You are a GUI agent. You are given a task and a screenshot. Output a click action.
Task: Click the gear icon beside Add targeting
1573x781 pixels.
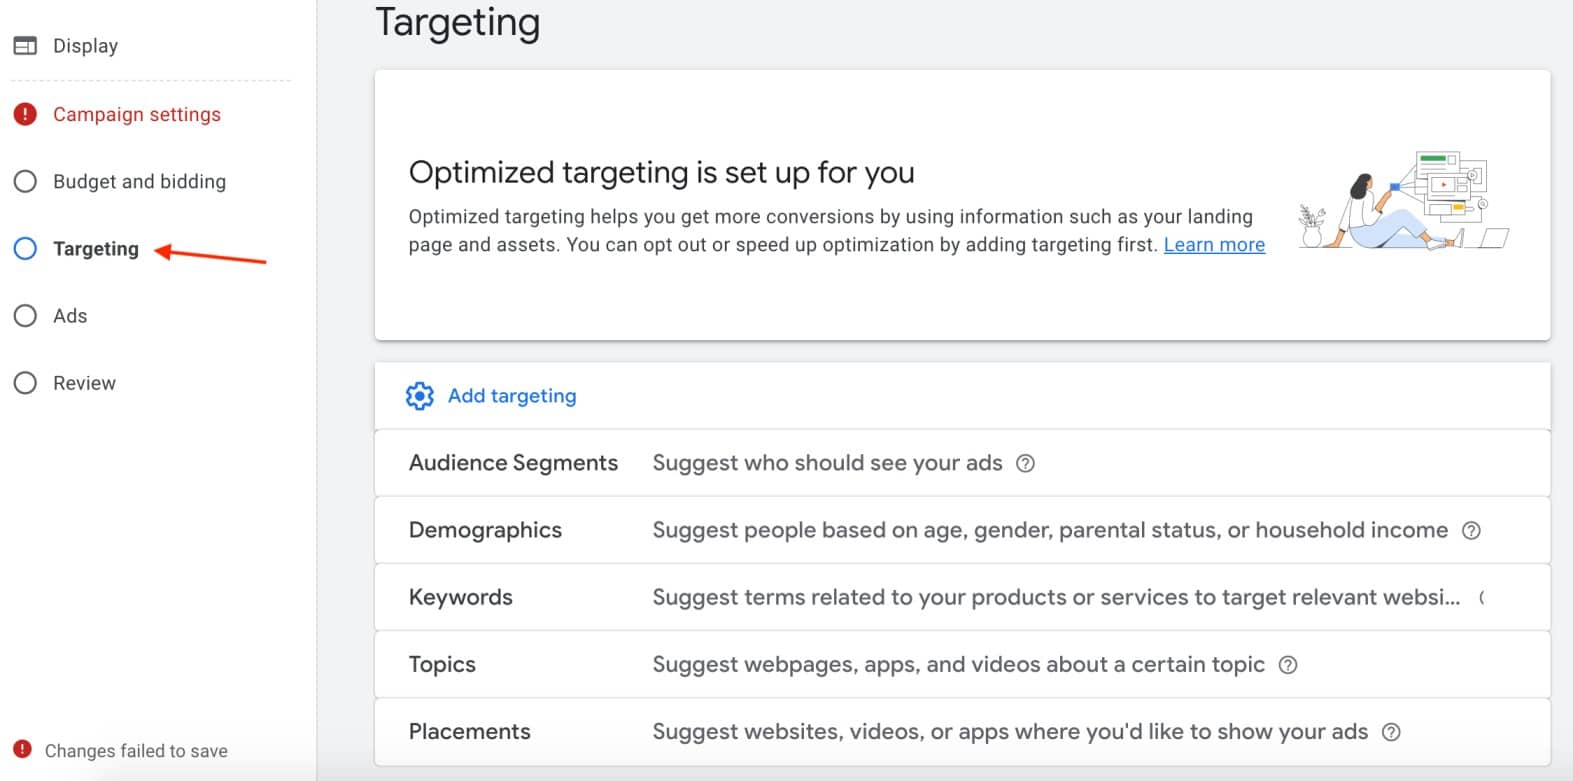(x=420, y=396)
